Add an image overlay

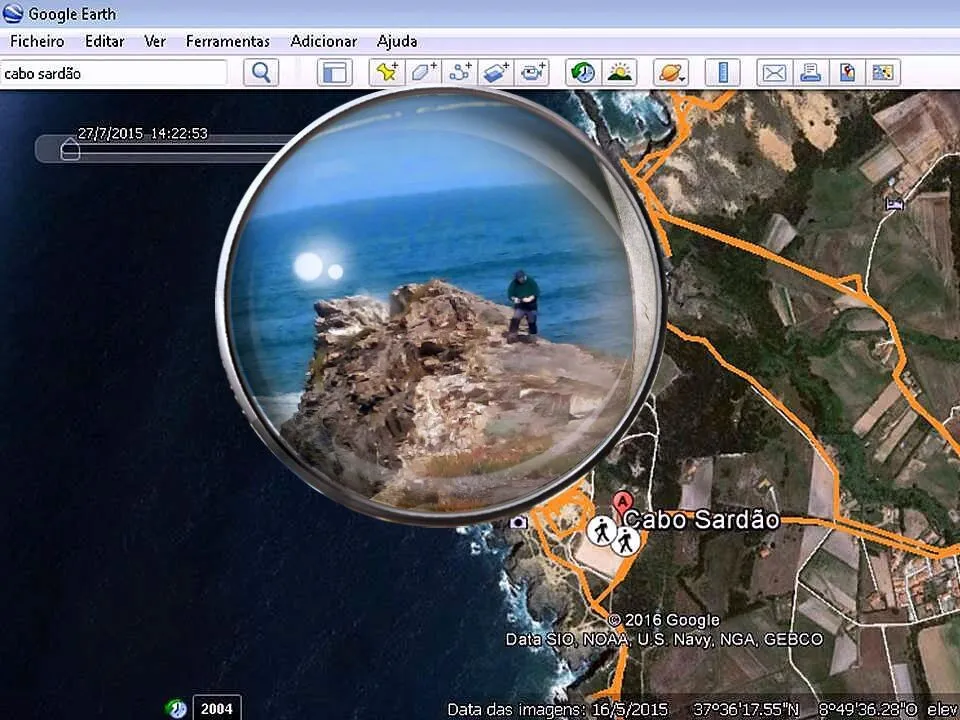(x=496, y=73)
